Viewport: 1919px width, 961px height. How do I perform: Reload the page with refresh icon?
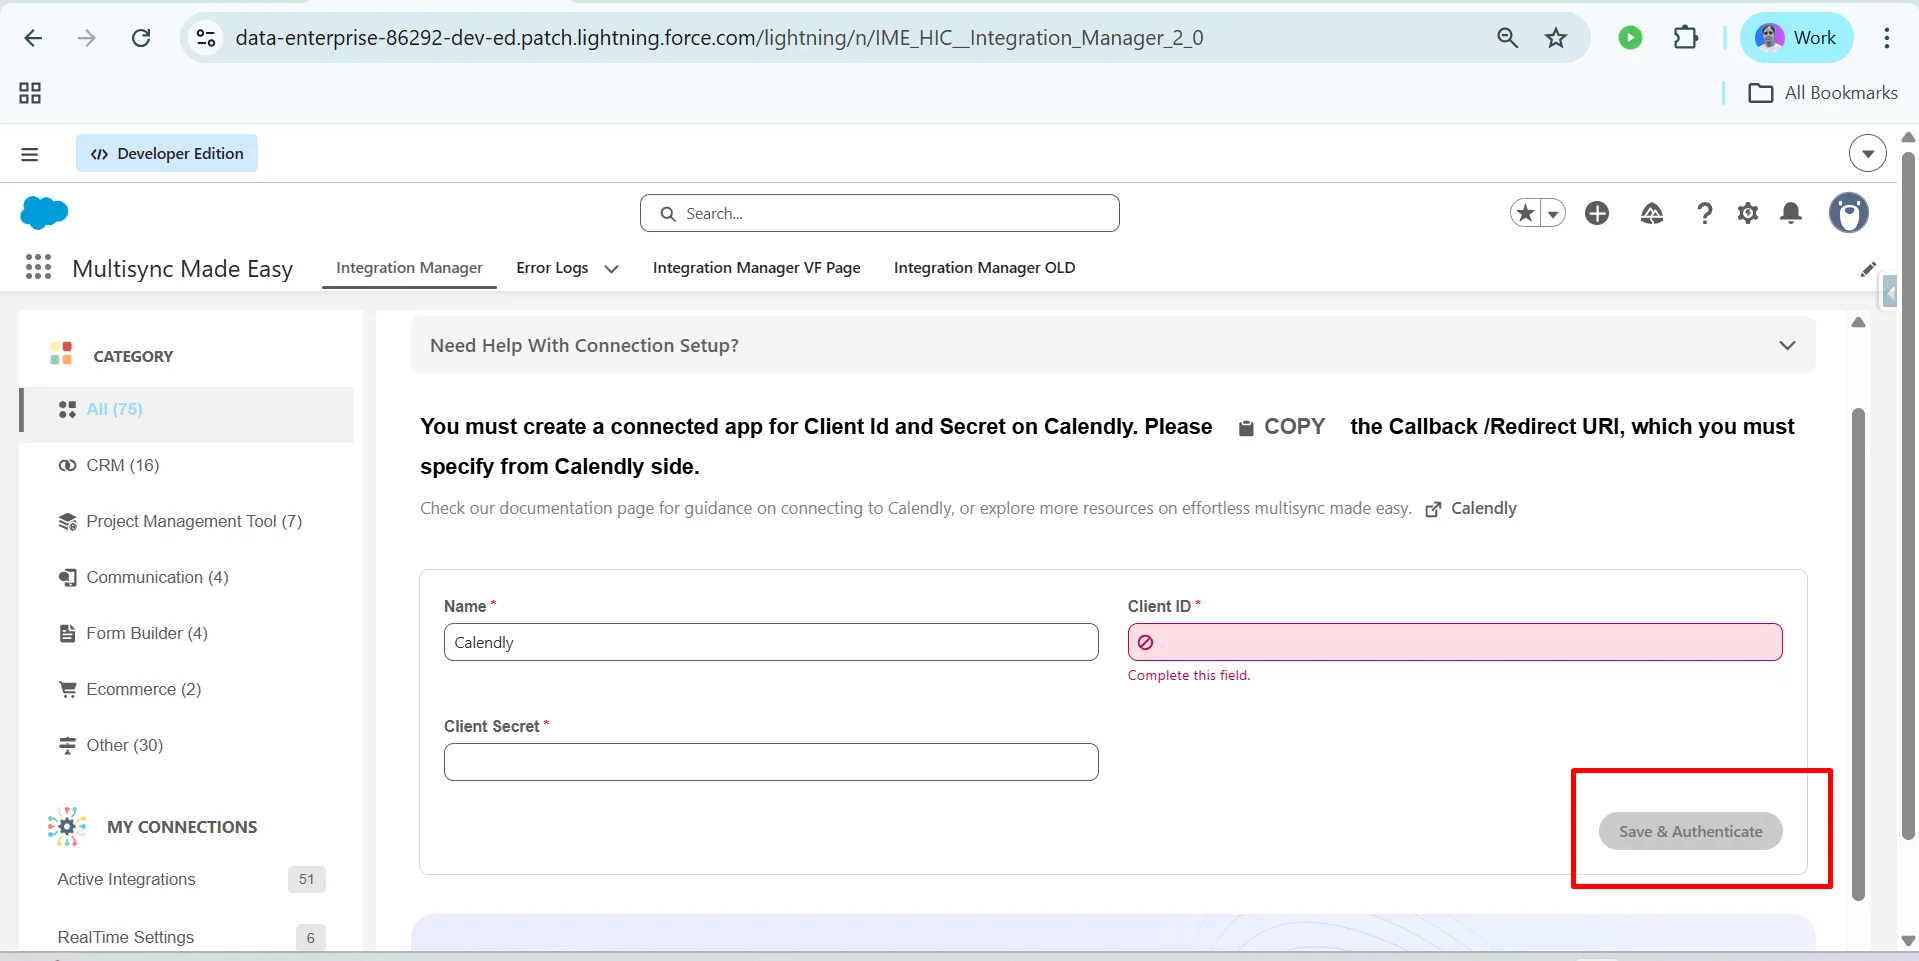(141, 38)
